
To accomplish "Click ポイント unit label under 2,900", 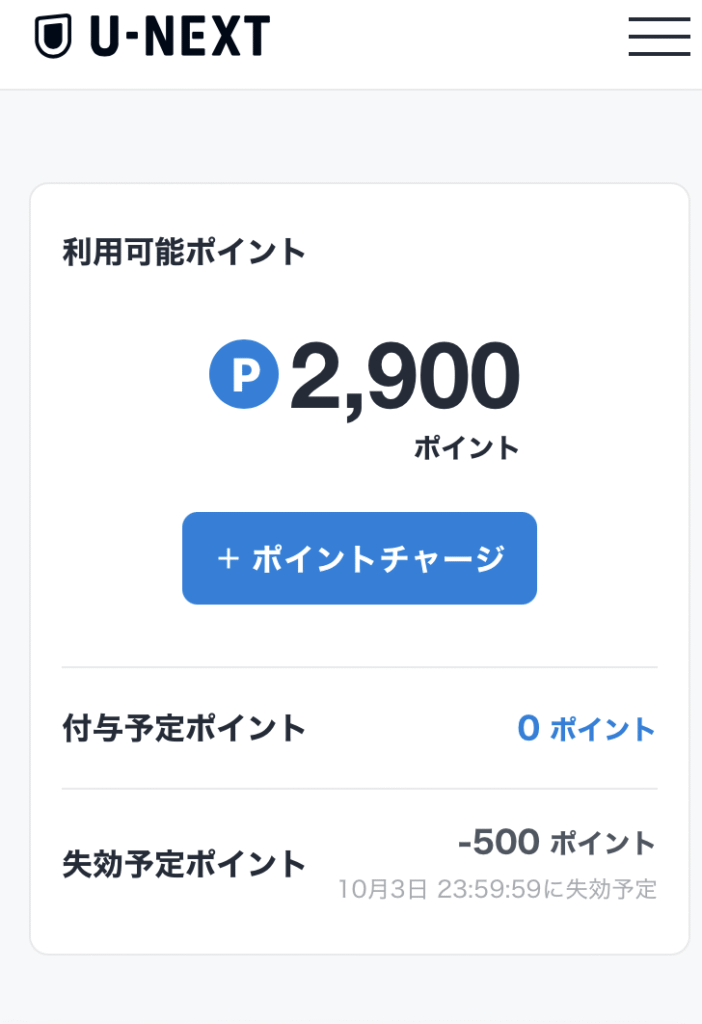I will [x=466, y=447].
